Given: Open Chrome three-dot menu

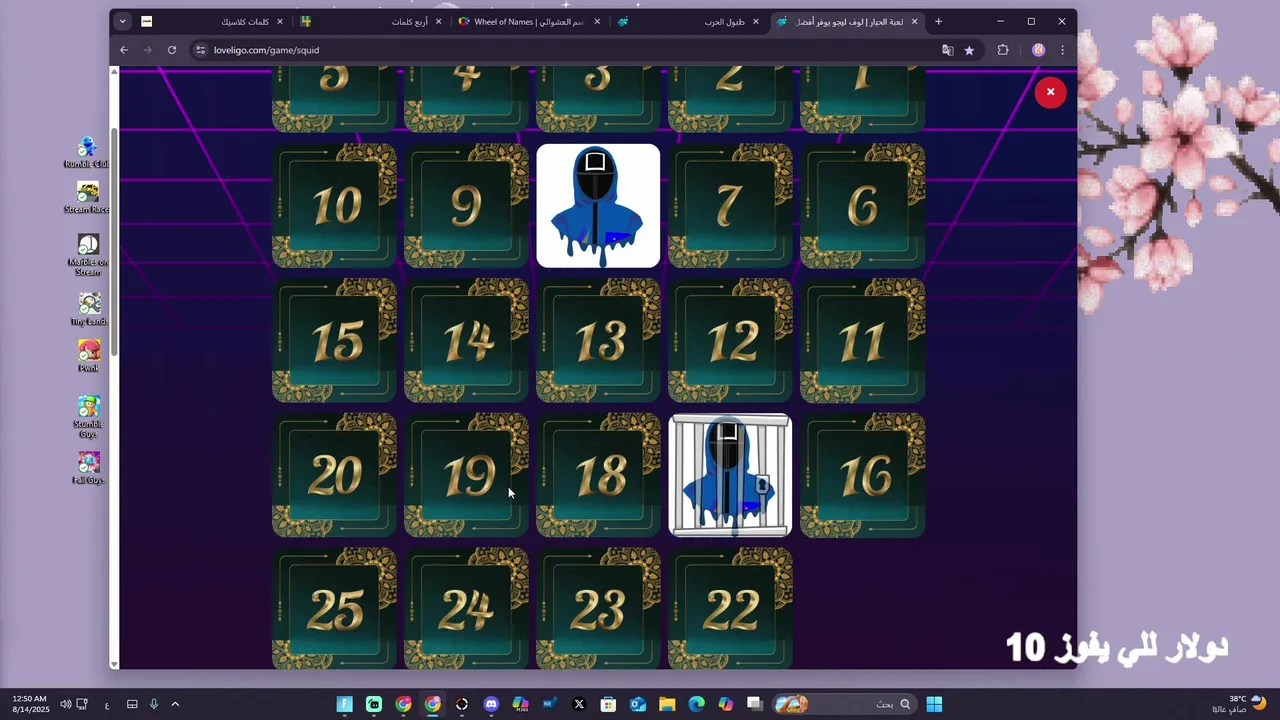Looking at the screenshot, I should click(1062, 50).
